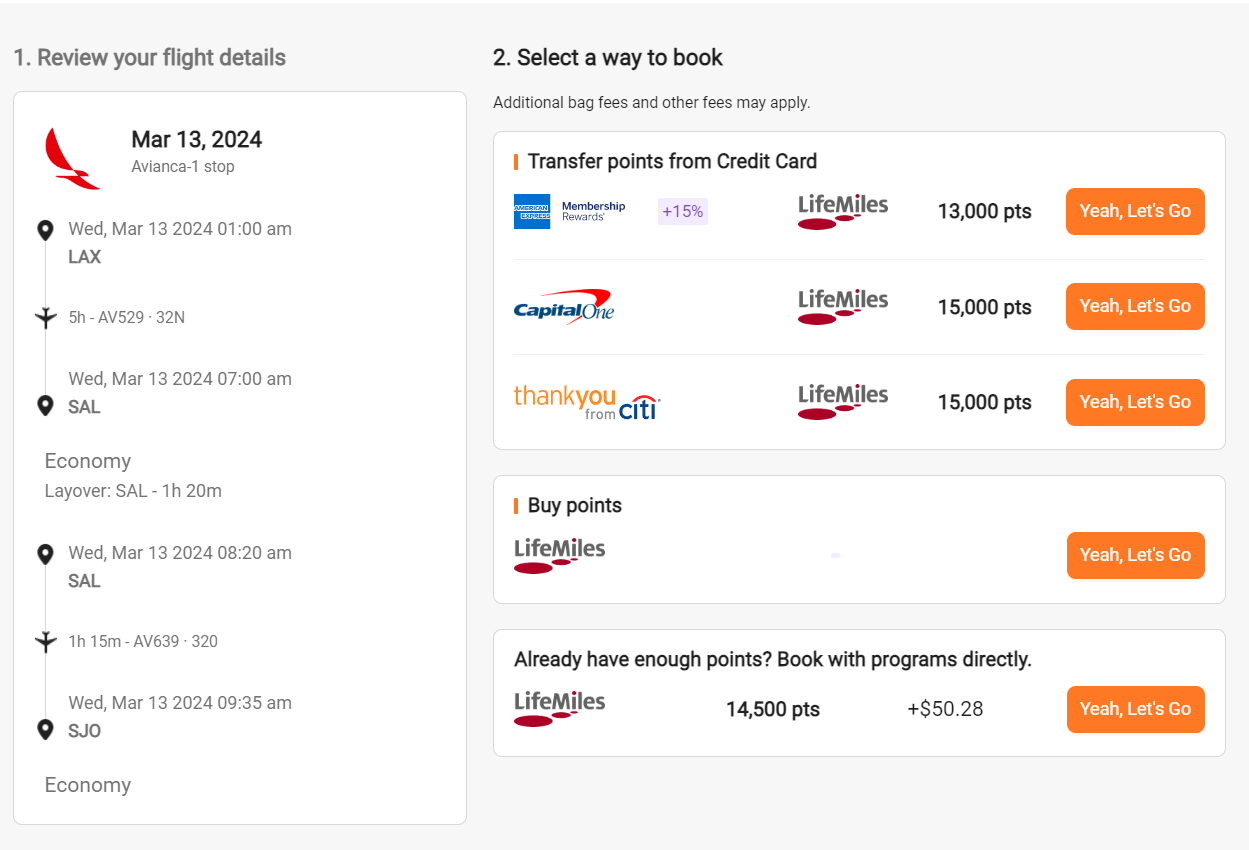Click the airplane icon for flight AV639
Viewport: 1249px width, 850px height.
(45, 641)
